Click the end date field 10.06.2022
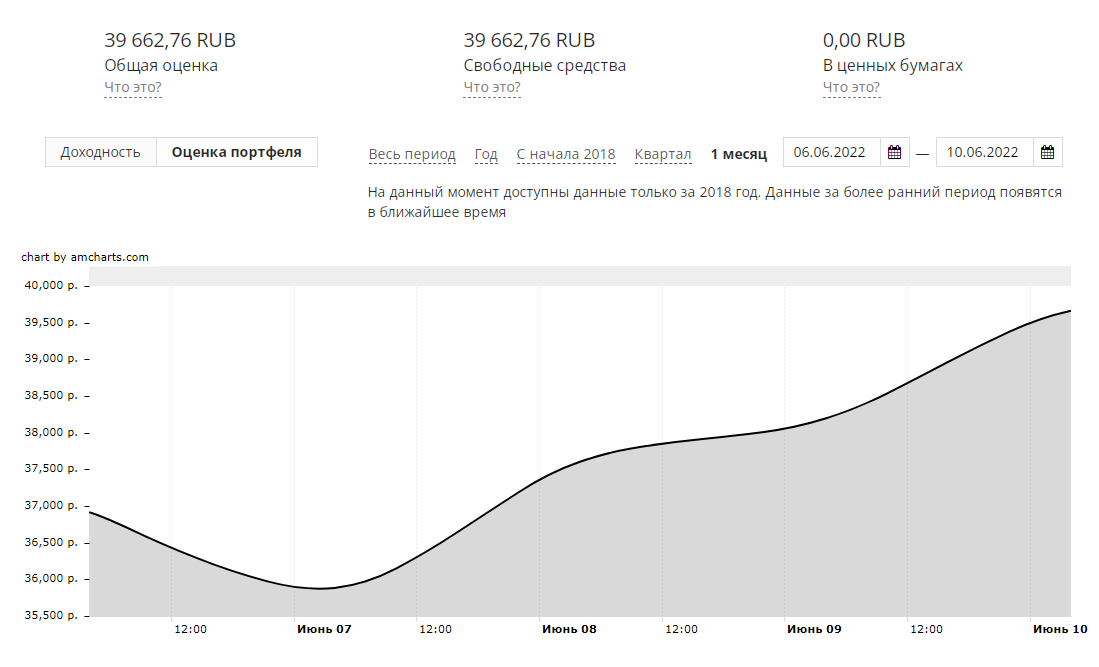This screenshot has height=667, width=1099. (x=982, y=153)
